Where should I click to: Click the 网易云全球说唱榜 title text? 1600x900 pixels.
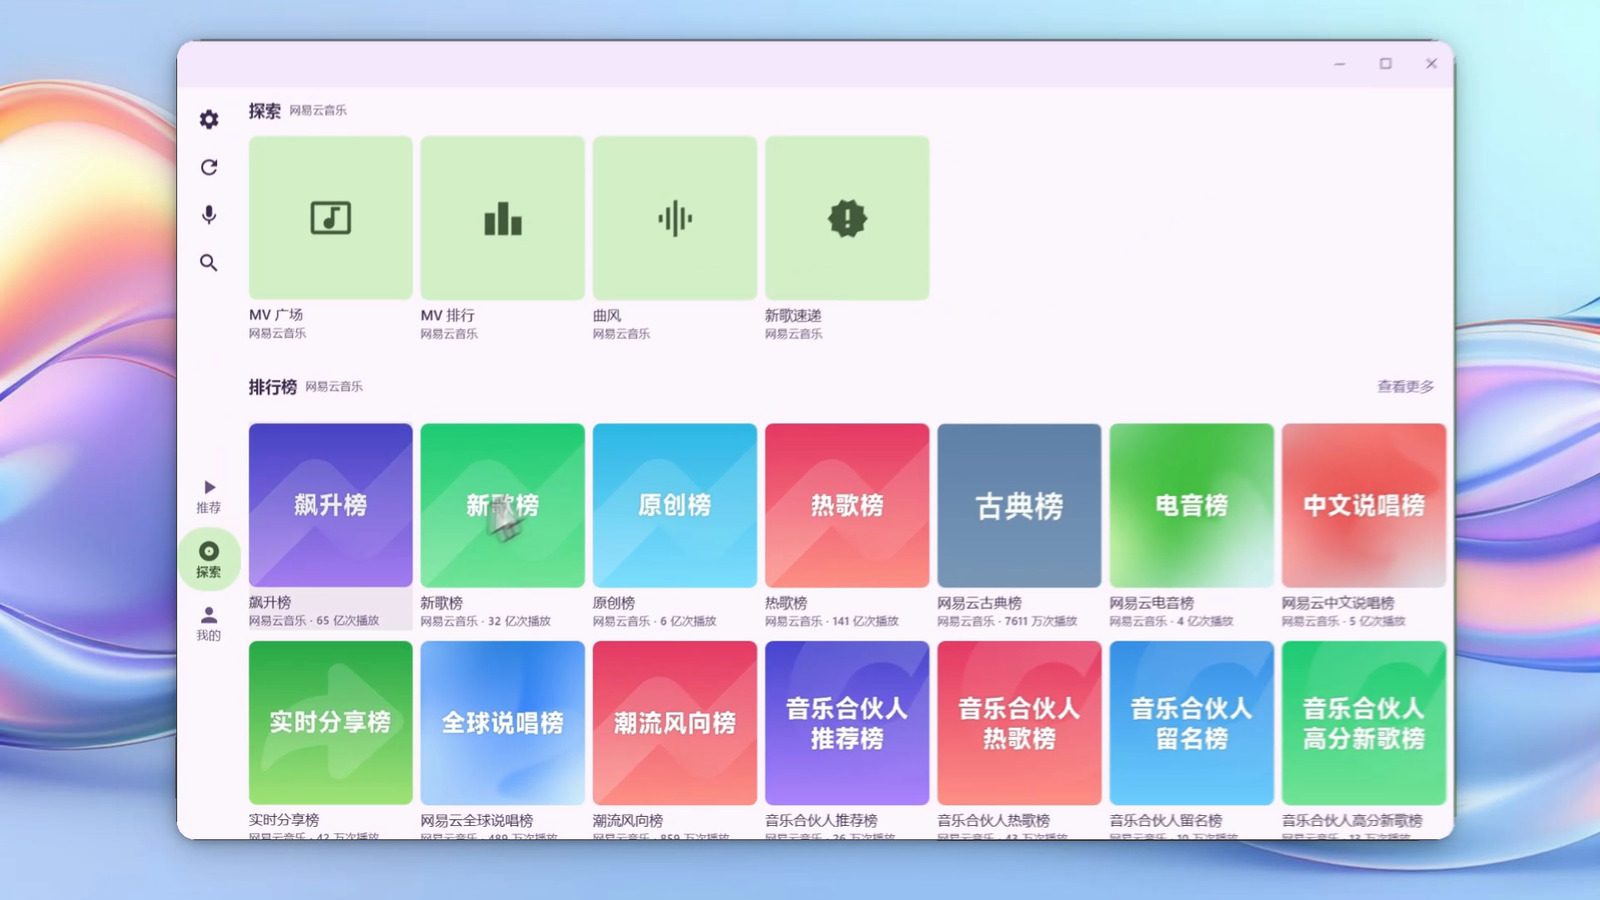[476, 820]
